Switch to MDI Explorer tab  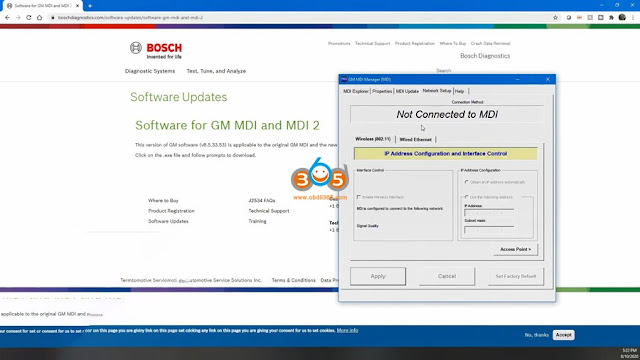point(356,91)
